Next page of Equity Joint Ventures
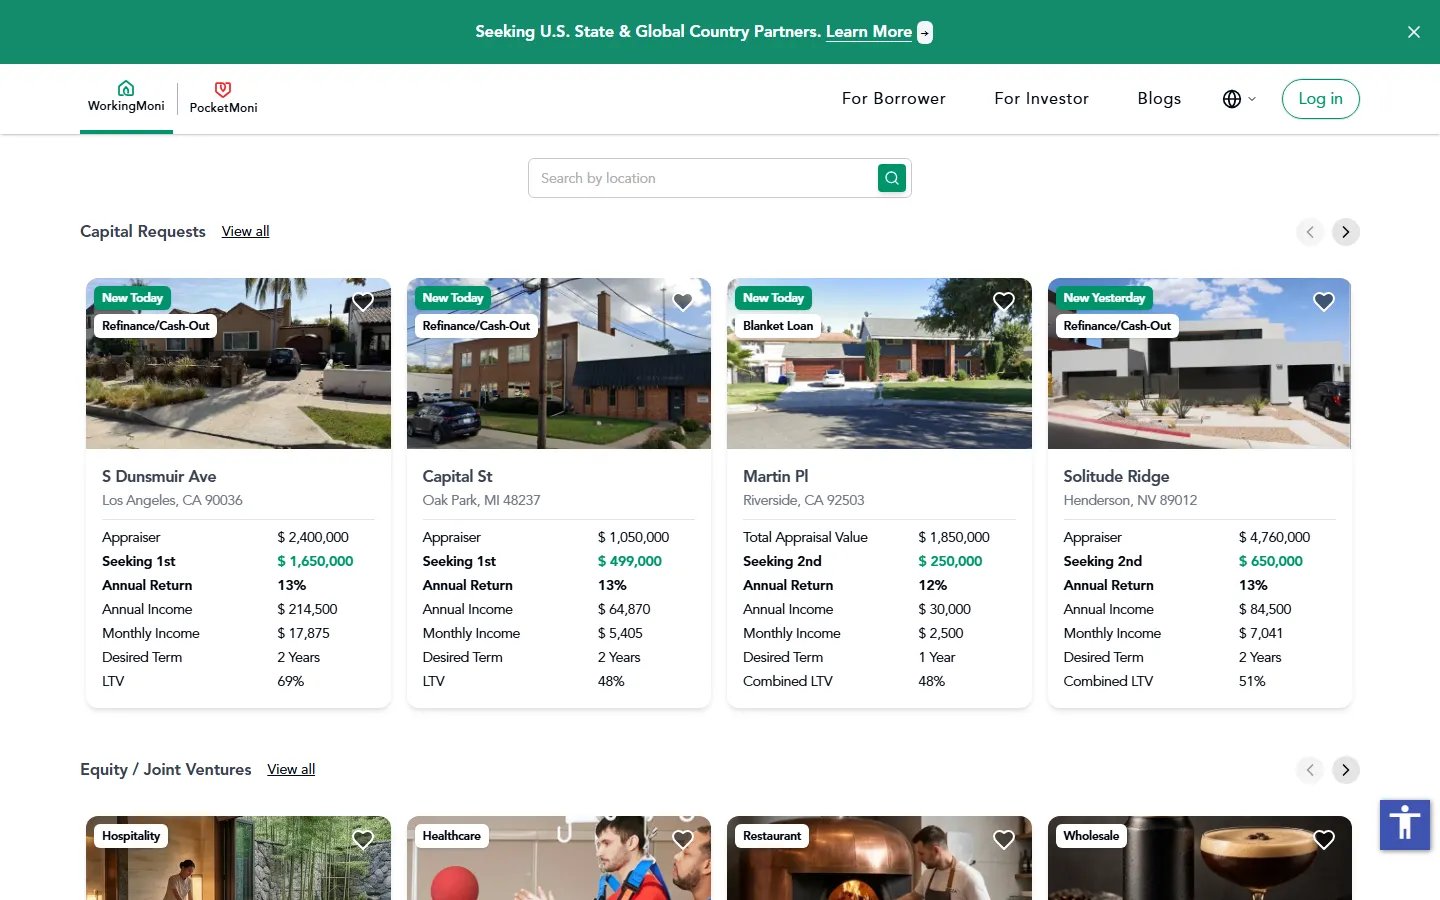This screenshot has width=1440, height=900. (1346, 770)
